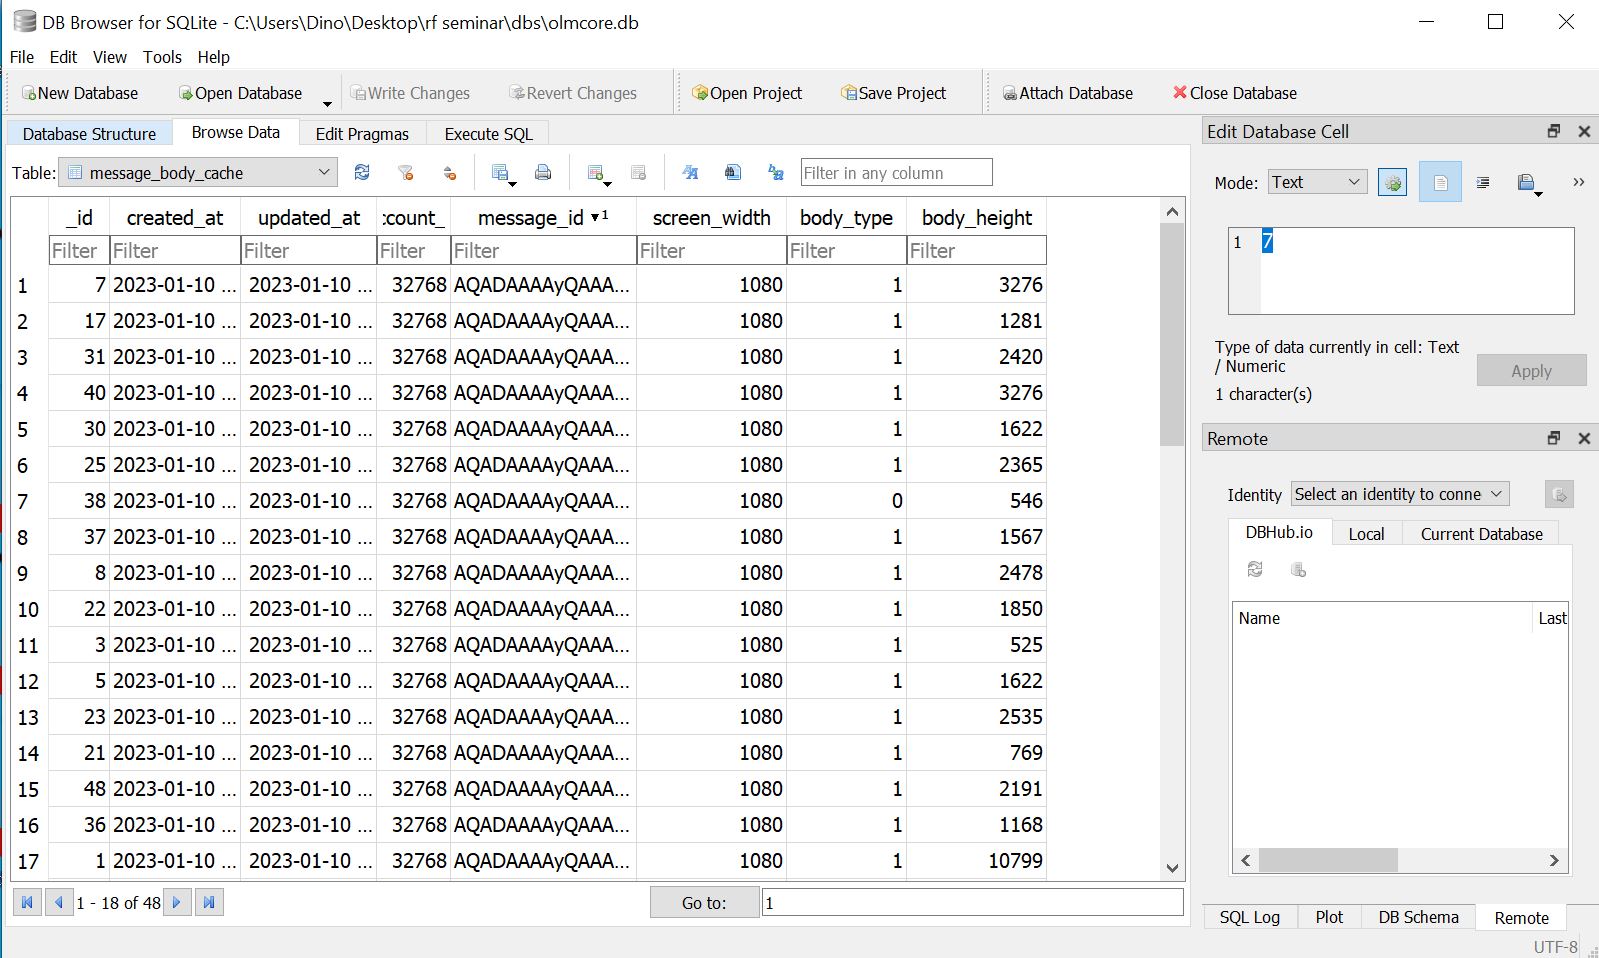This screenshot has height=958, width=1599.
Task: Open the Tools menu
Action: pos(162,57)
